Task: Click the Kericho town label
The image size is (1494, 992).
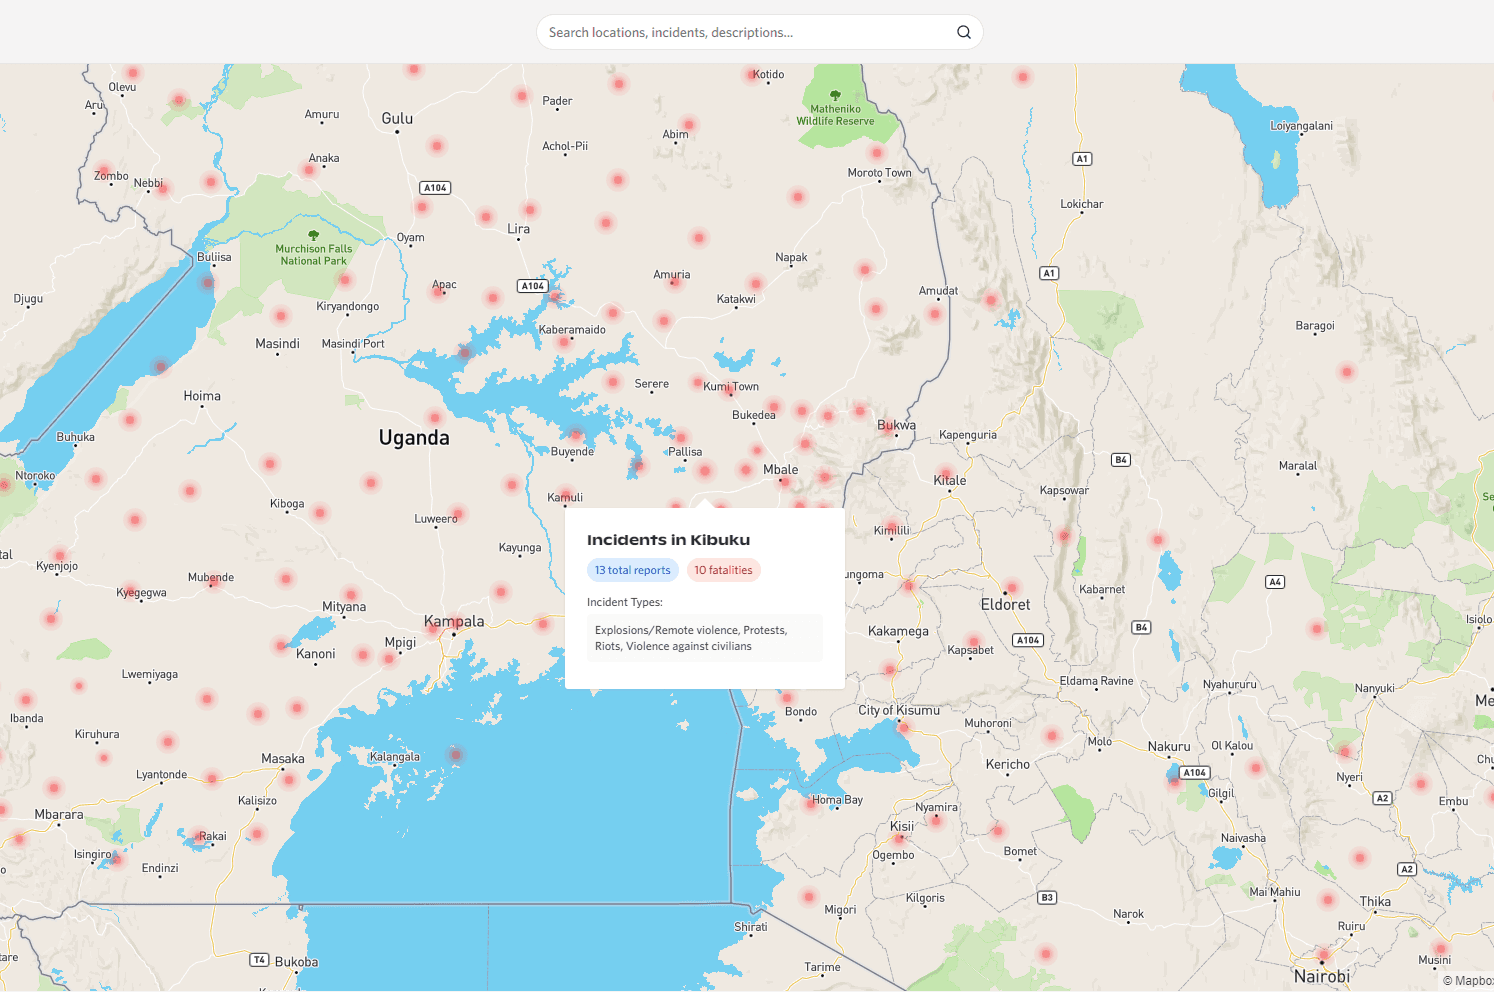Action: pos(1008,764)
